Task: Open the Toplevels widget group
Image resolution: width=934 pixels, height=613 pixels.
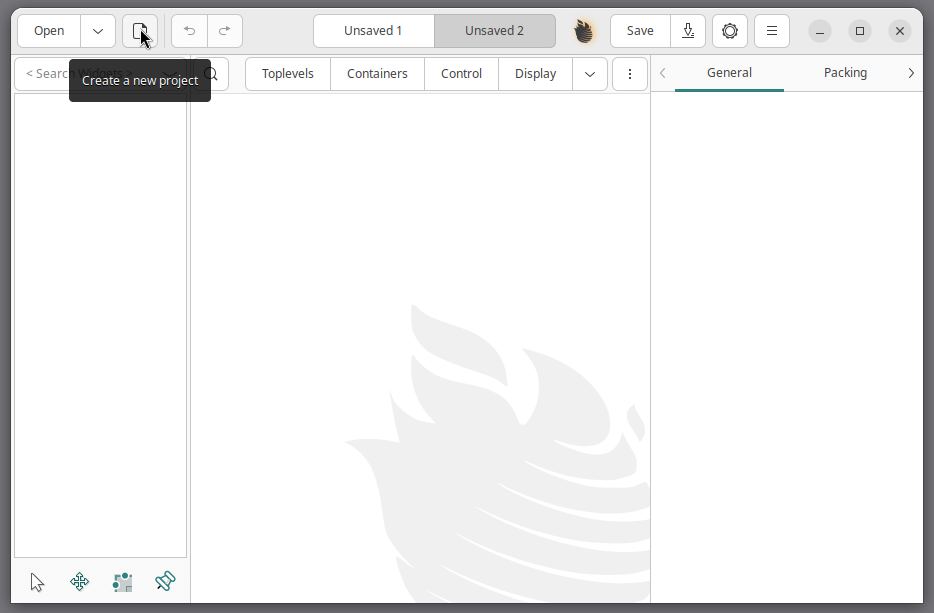Action: coord(288,74)
